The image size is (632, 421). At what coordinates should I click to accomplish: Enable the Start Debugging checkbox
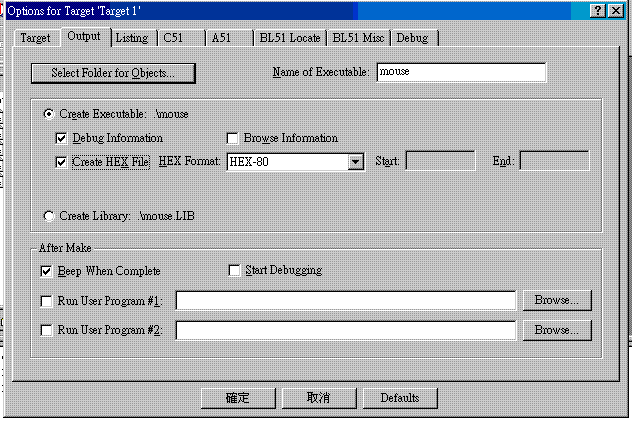coord(235,270)
